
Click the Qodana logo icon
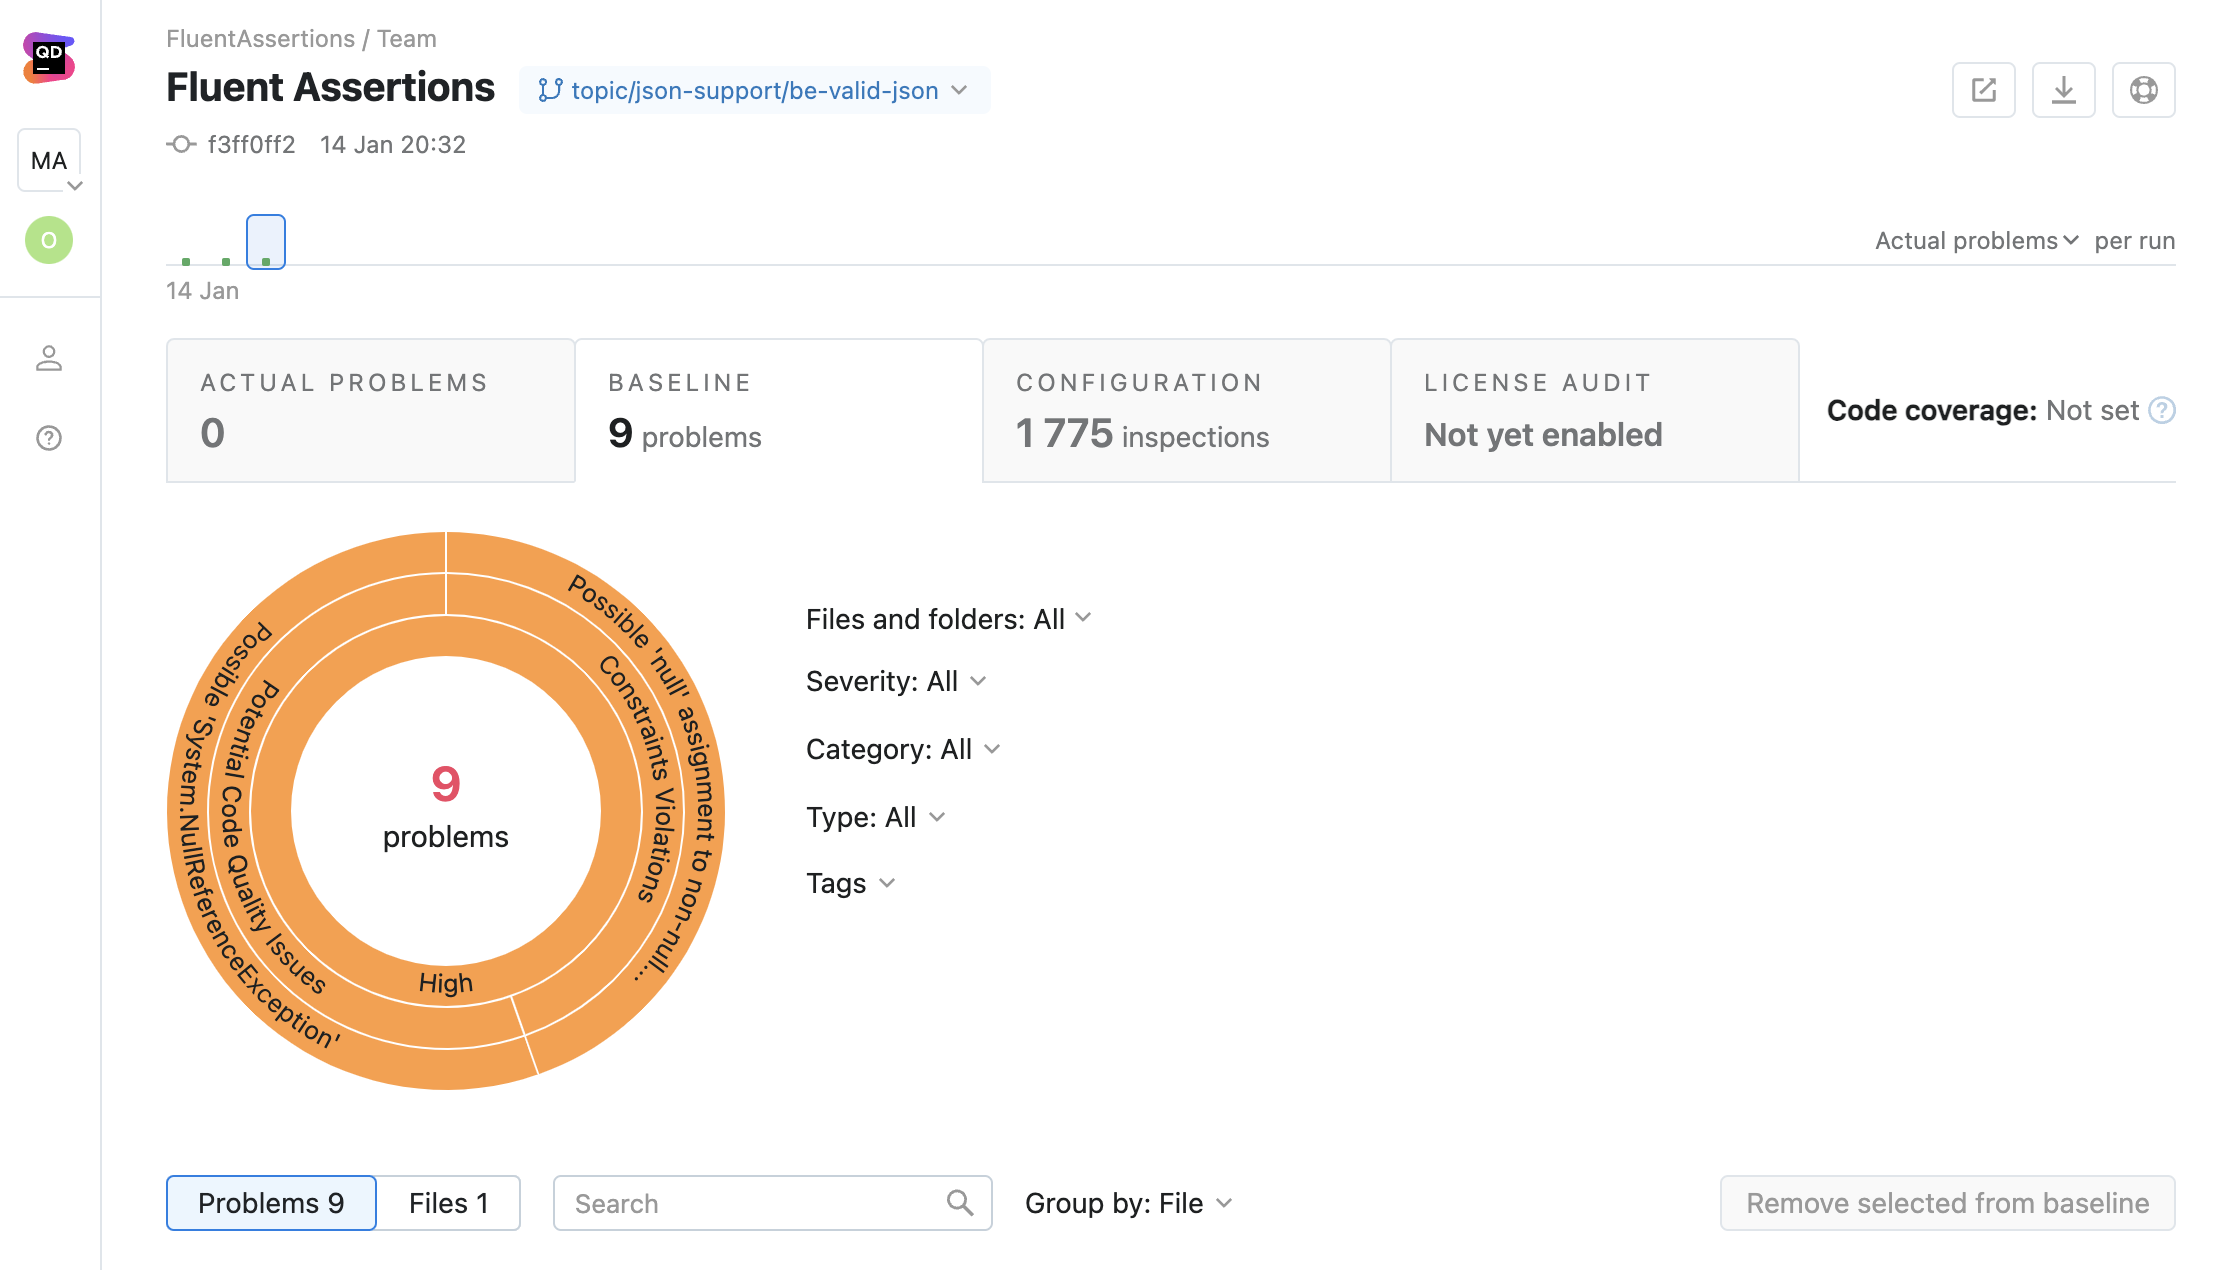pyautogui.click(x=49, y=58)
